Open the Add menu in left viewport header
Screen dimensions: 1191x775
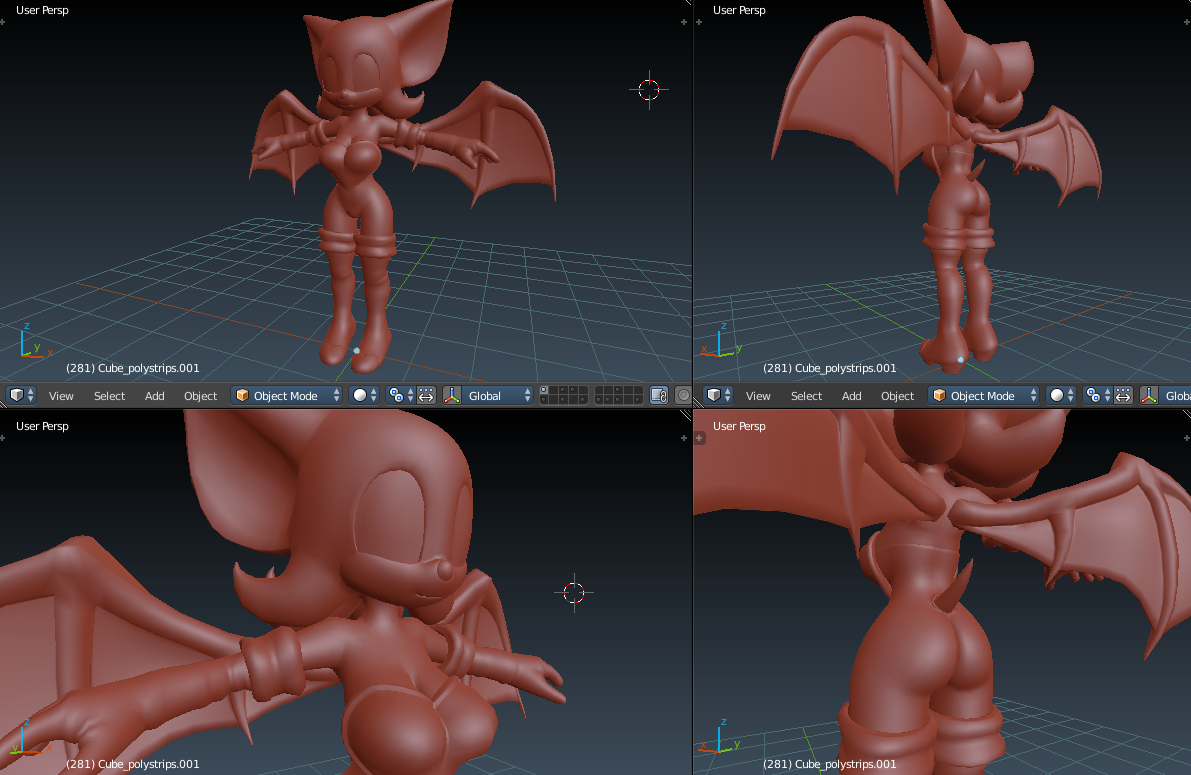[x=155, y=396]
